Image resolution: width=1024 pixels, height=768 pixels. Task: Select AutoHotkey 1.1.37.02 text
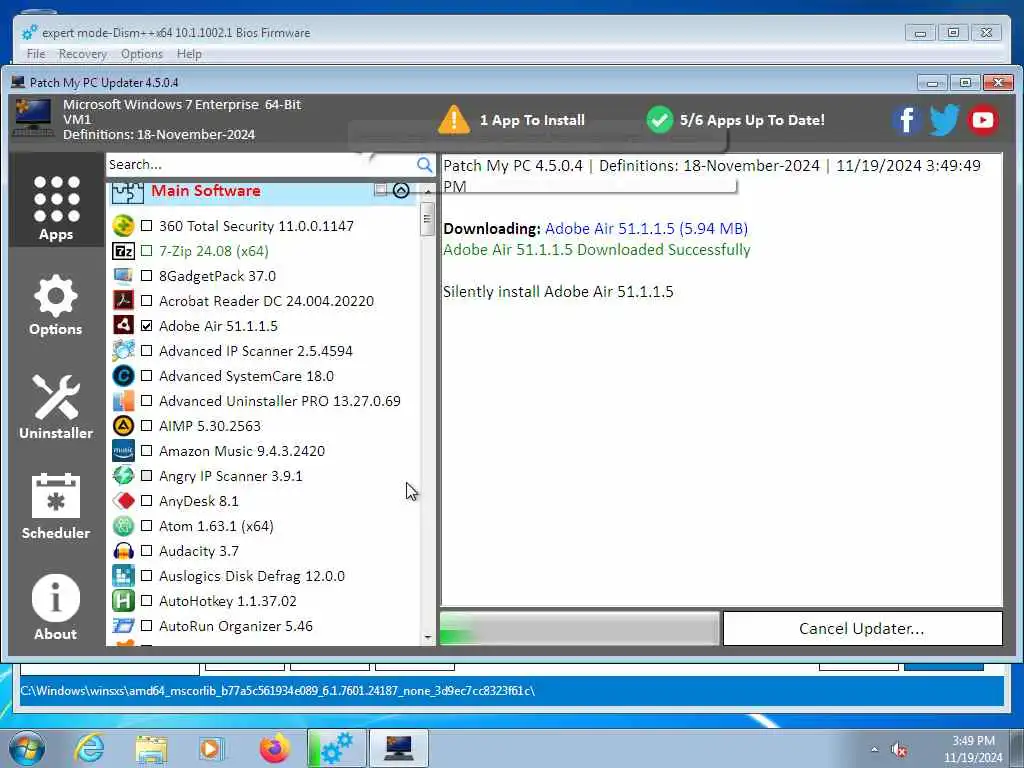228,601
